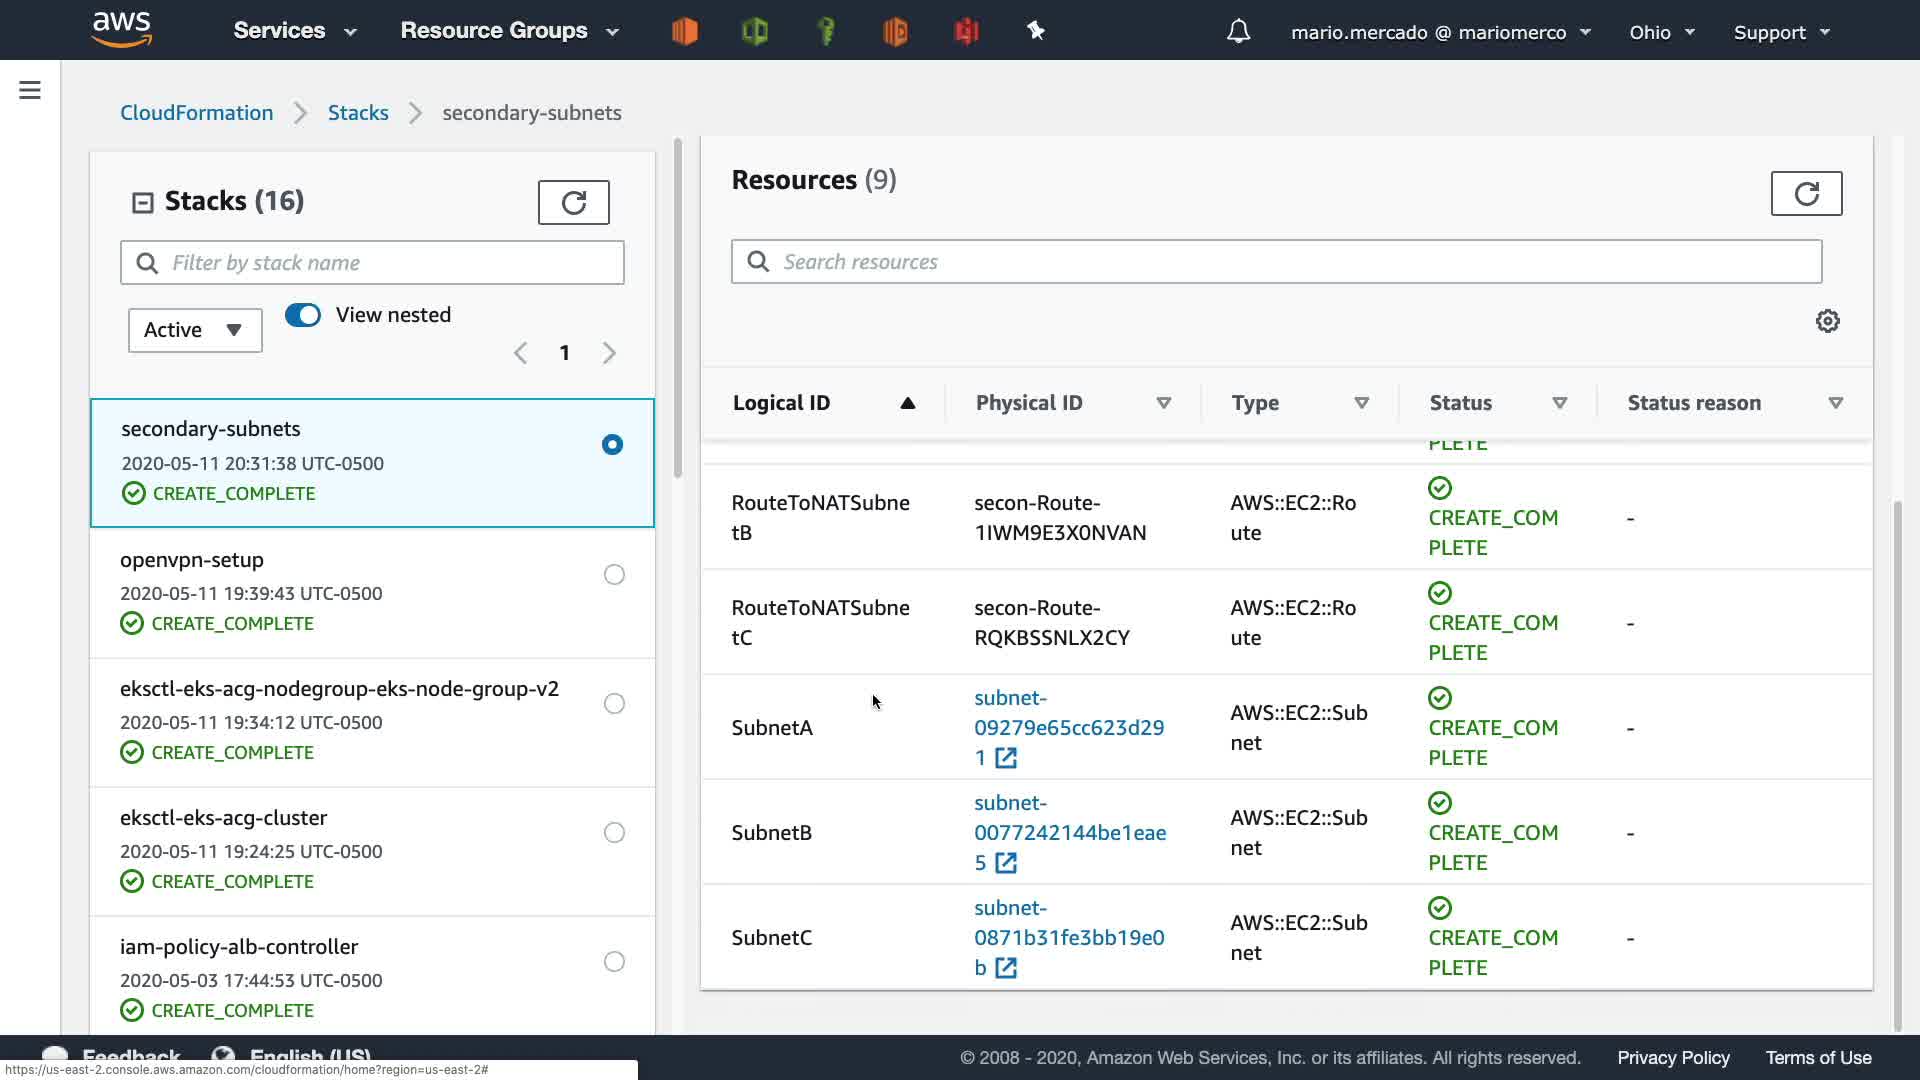Toggle the View nested switch
1920x1080 pixels.
[303, 315]
